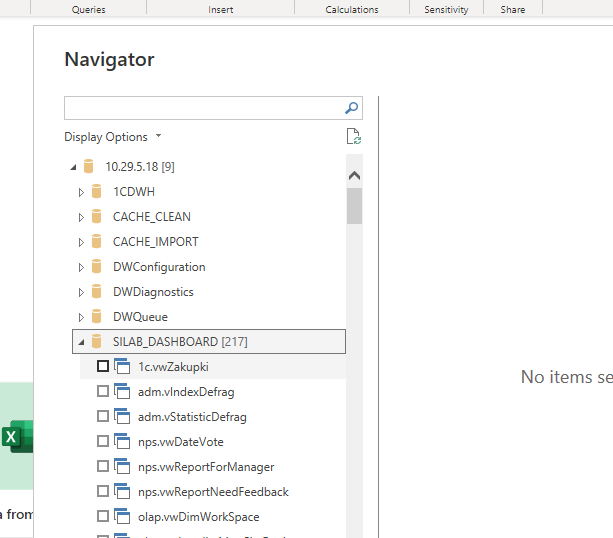Select the CACHE_CLEAN label
This screenshot has width=613, height=538.
pos(152,217)
